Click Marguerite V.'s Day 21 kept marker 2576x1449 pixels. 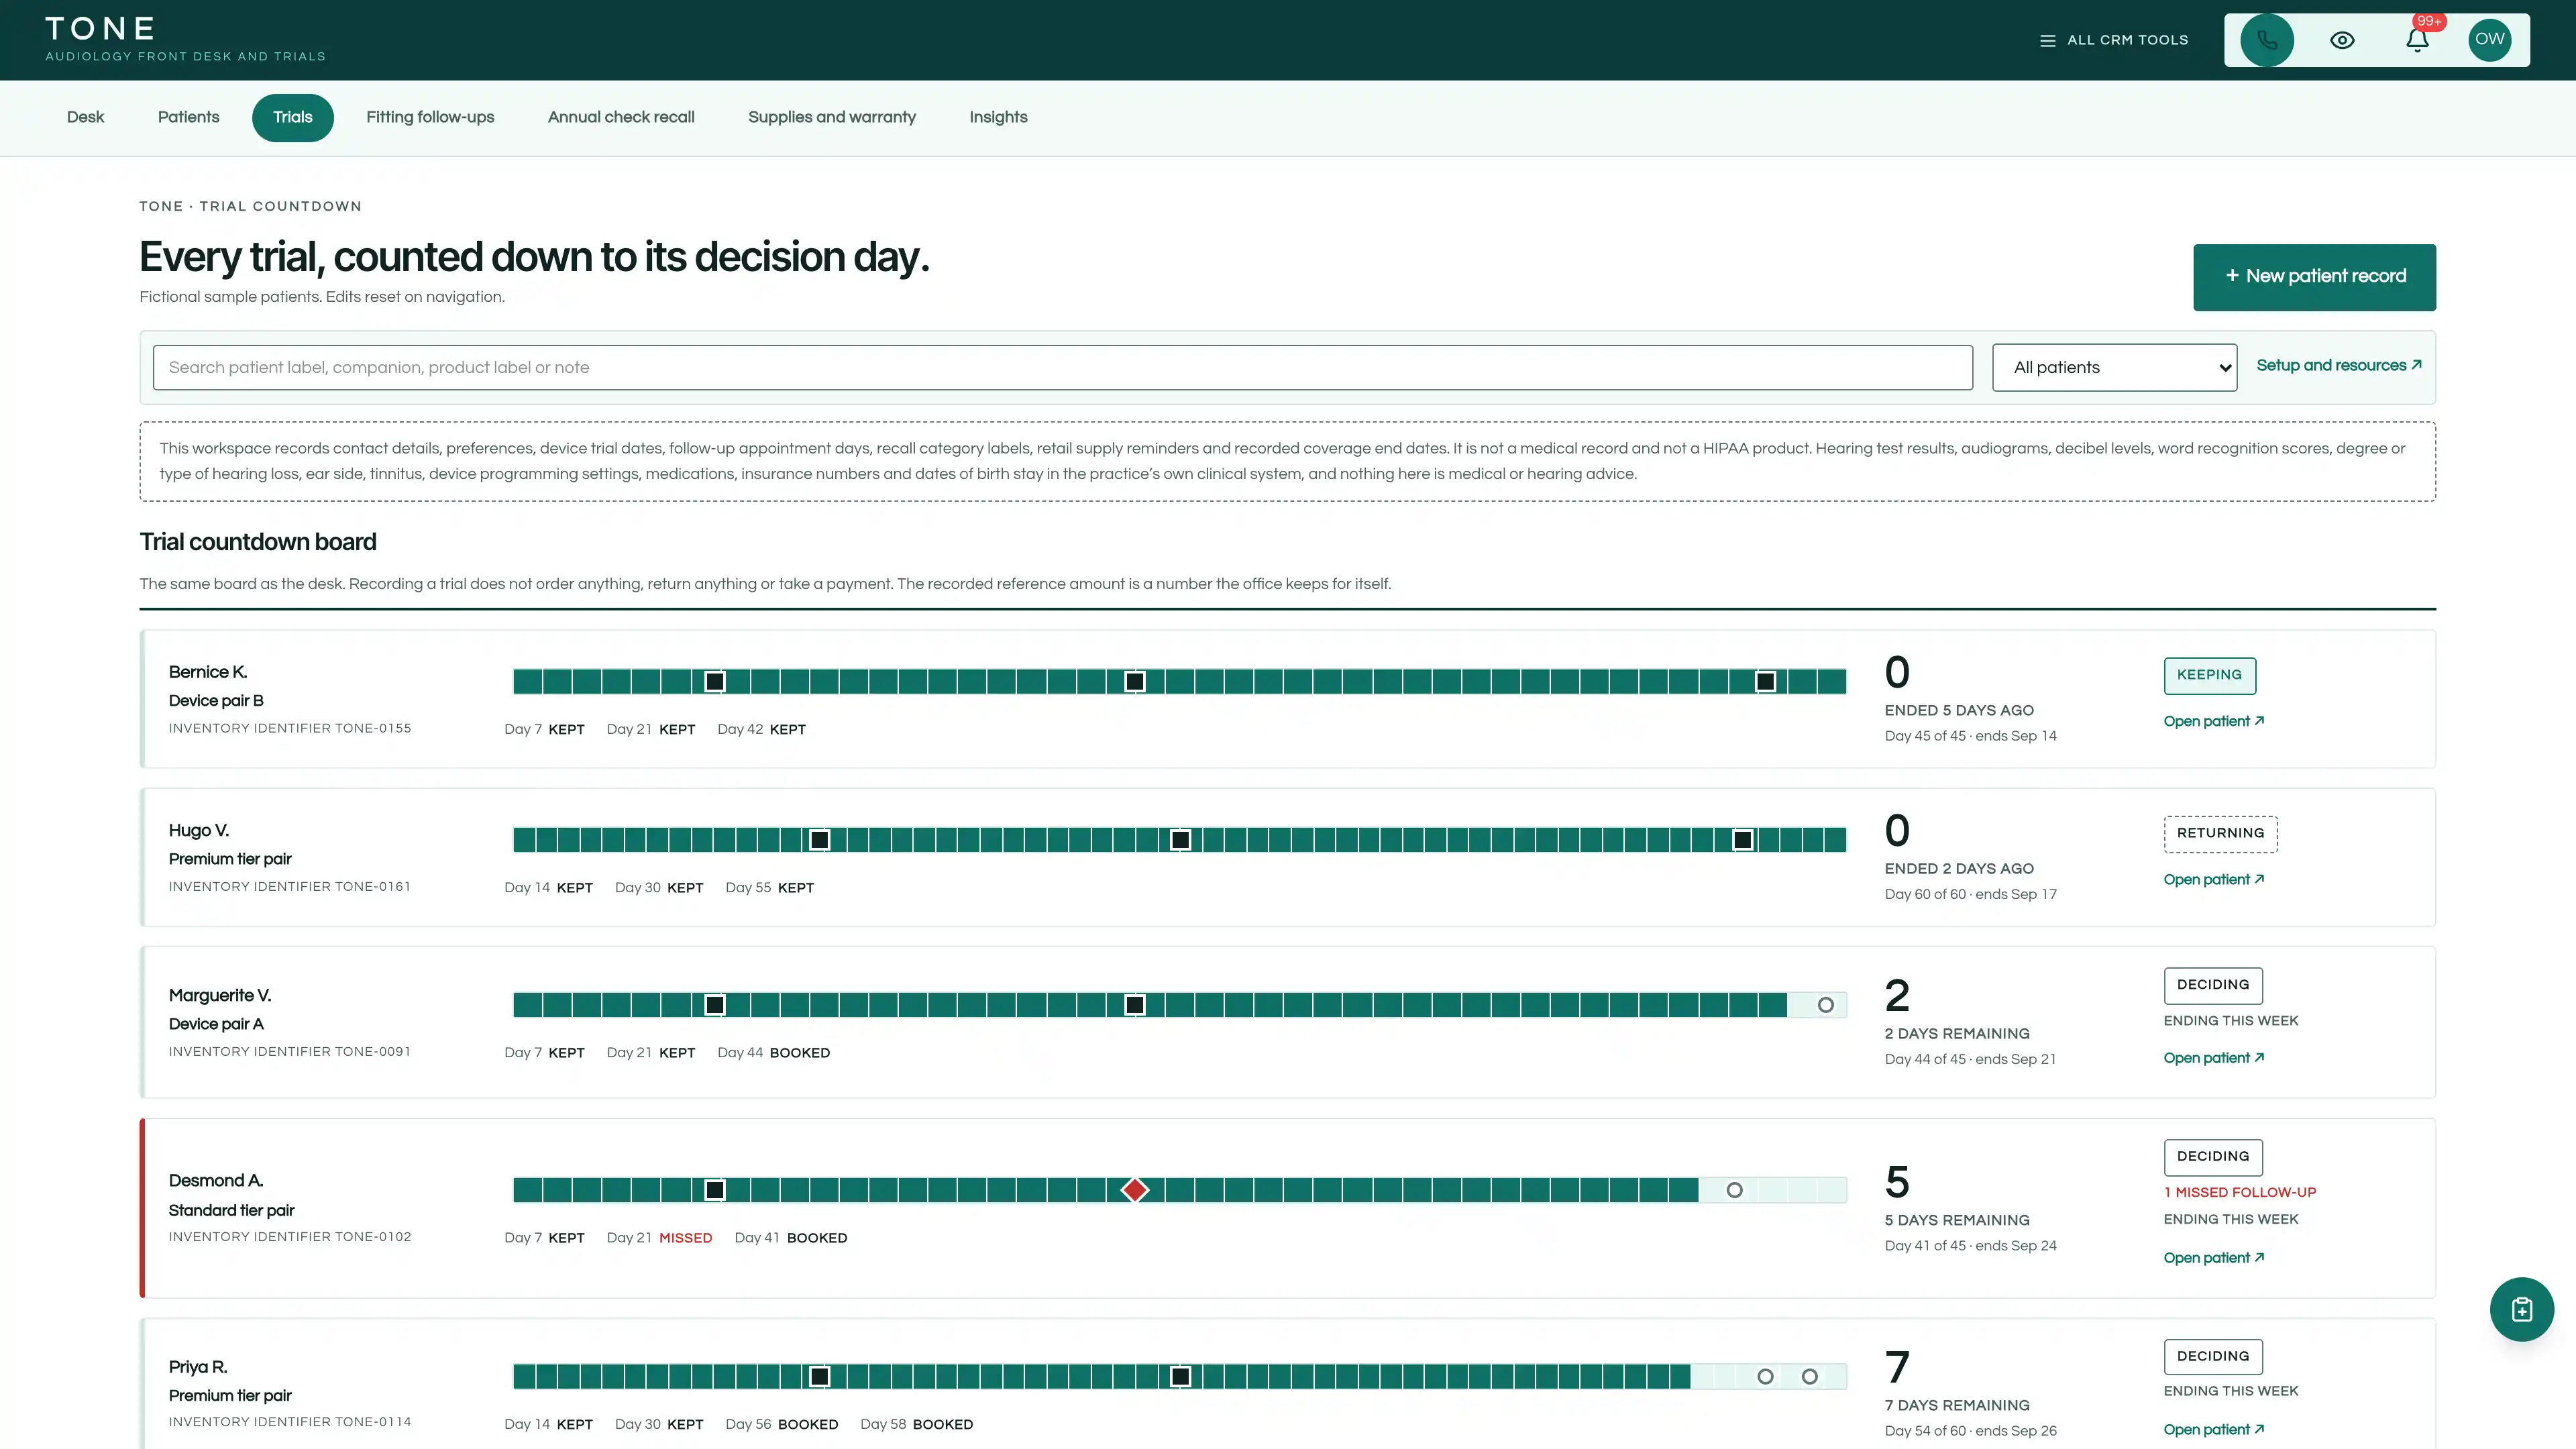coord(1134,1005)
